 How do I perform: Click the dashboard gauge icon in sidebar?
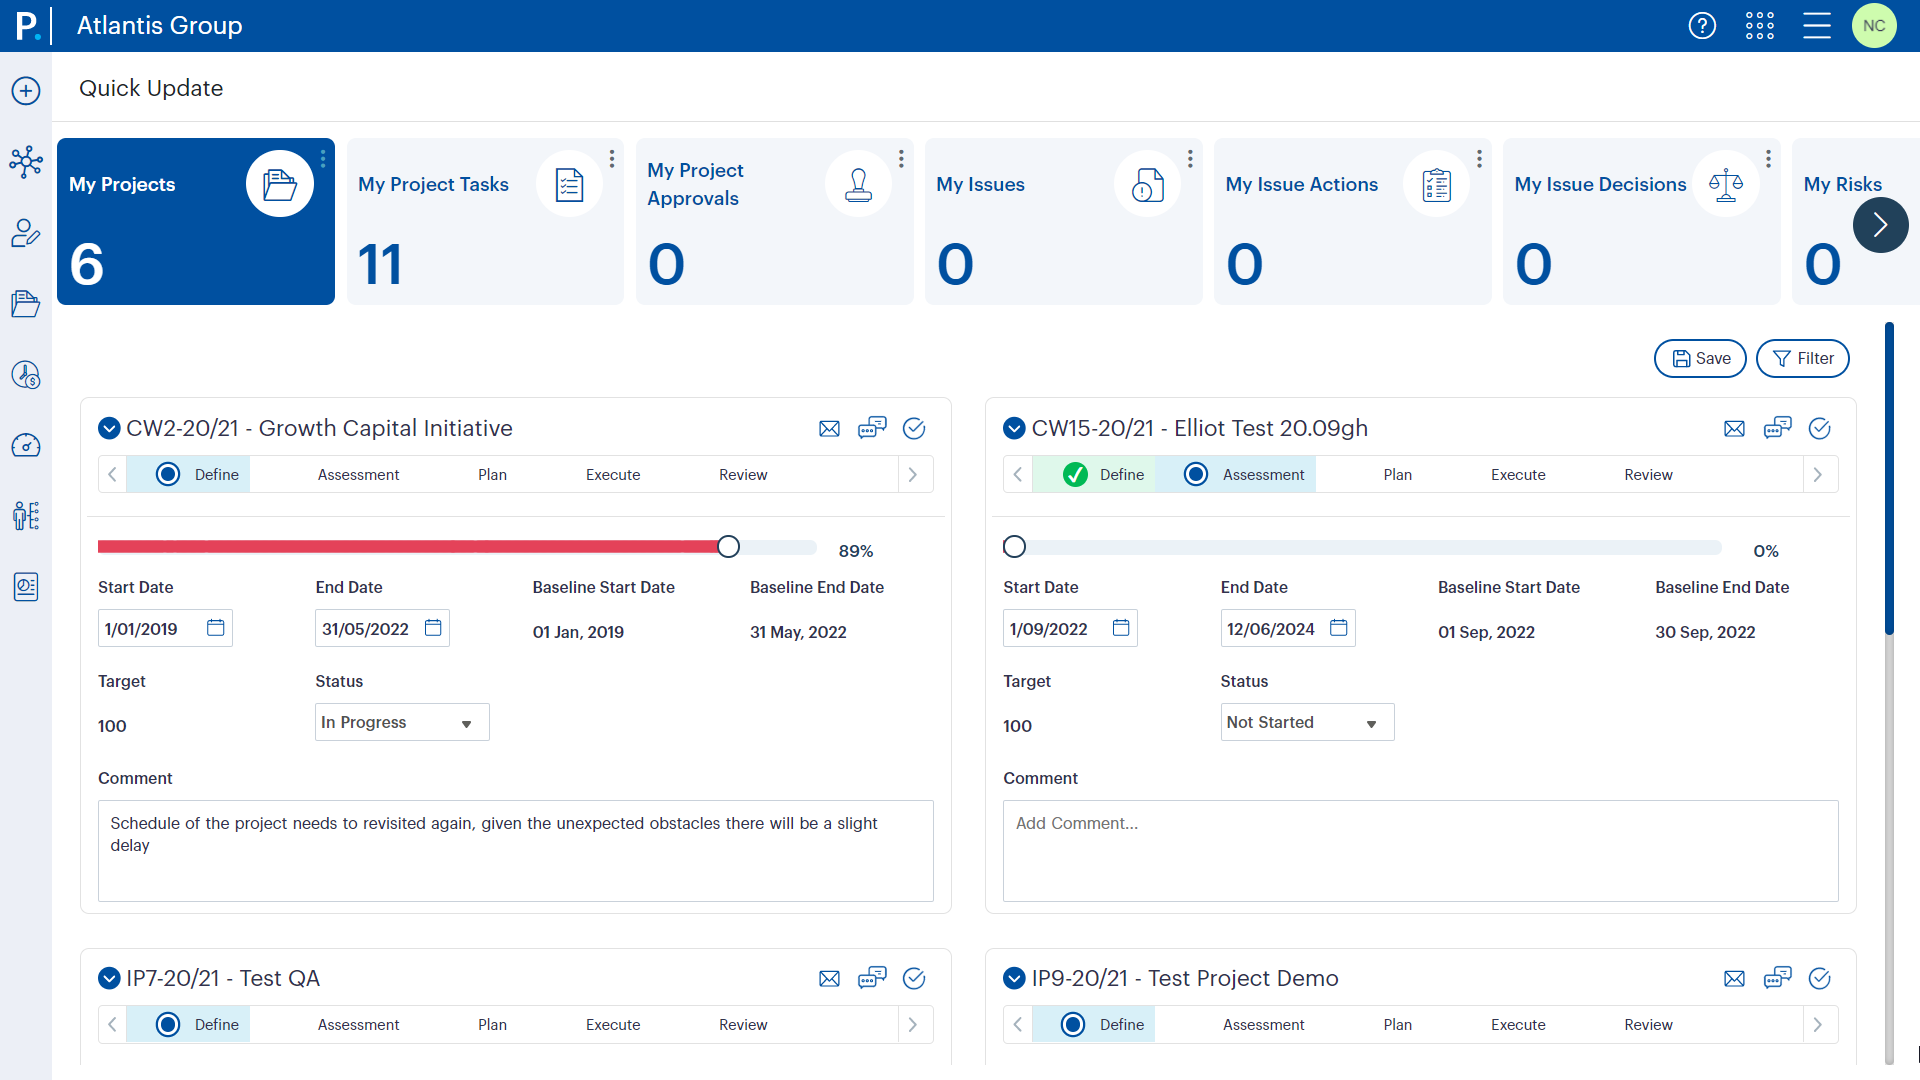click(26, 445)
